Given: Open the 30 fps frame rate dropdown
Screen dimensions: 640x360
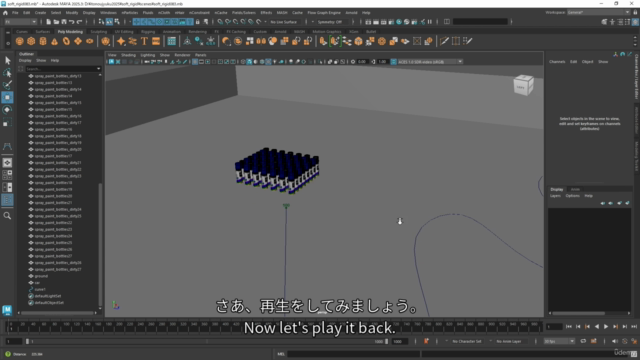Looking at the screenshot, I should (559, 341).
